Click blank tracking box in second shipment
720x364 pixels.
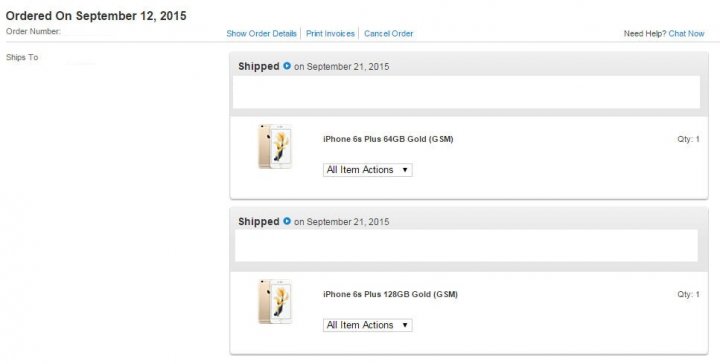467,246
